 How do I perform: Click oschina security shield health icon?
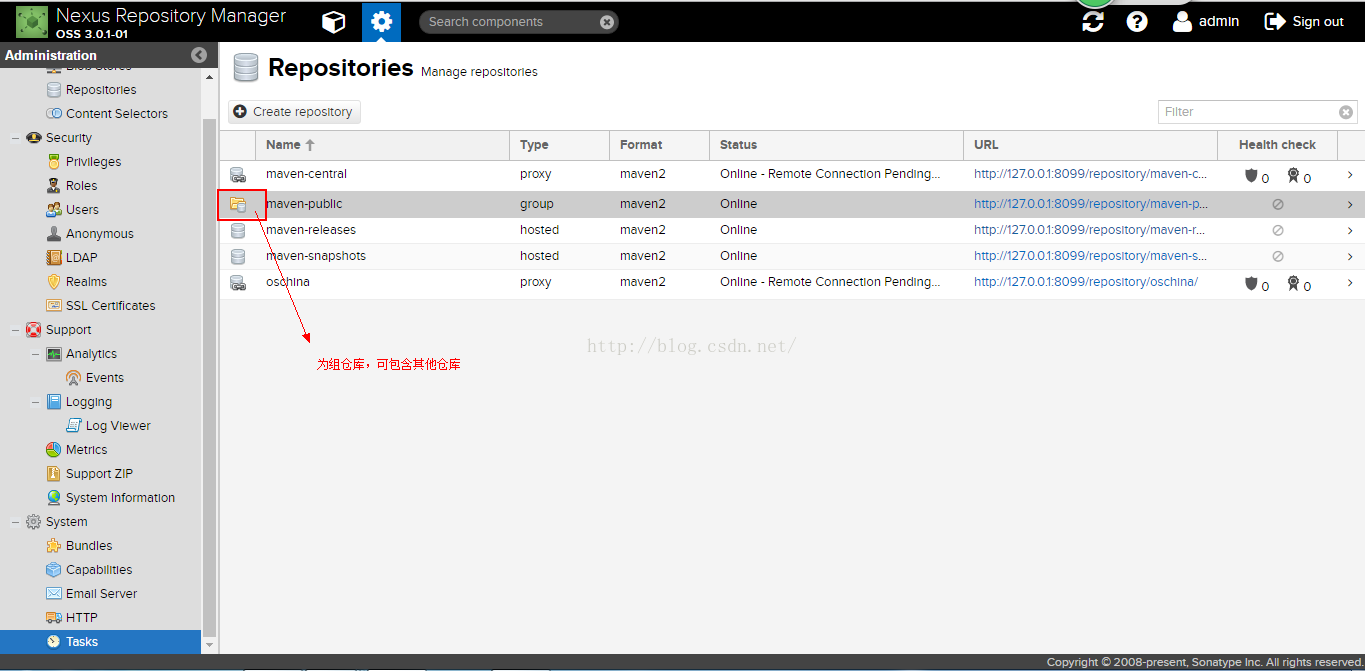pos(1251,283)
